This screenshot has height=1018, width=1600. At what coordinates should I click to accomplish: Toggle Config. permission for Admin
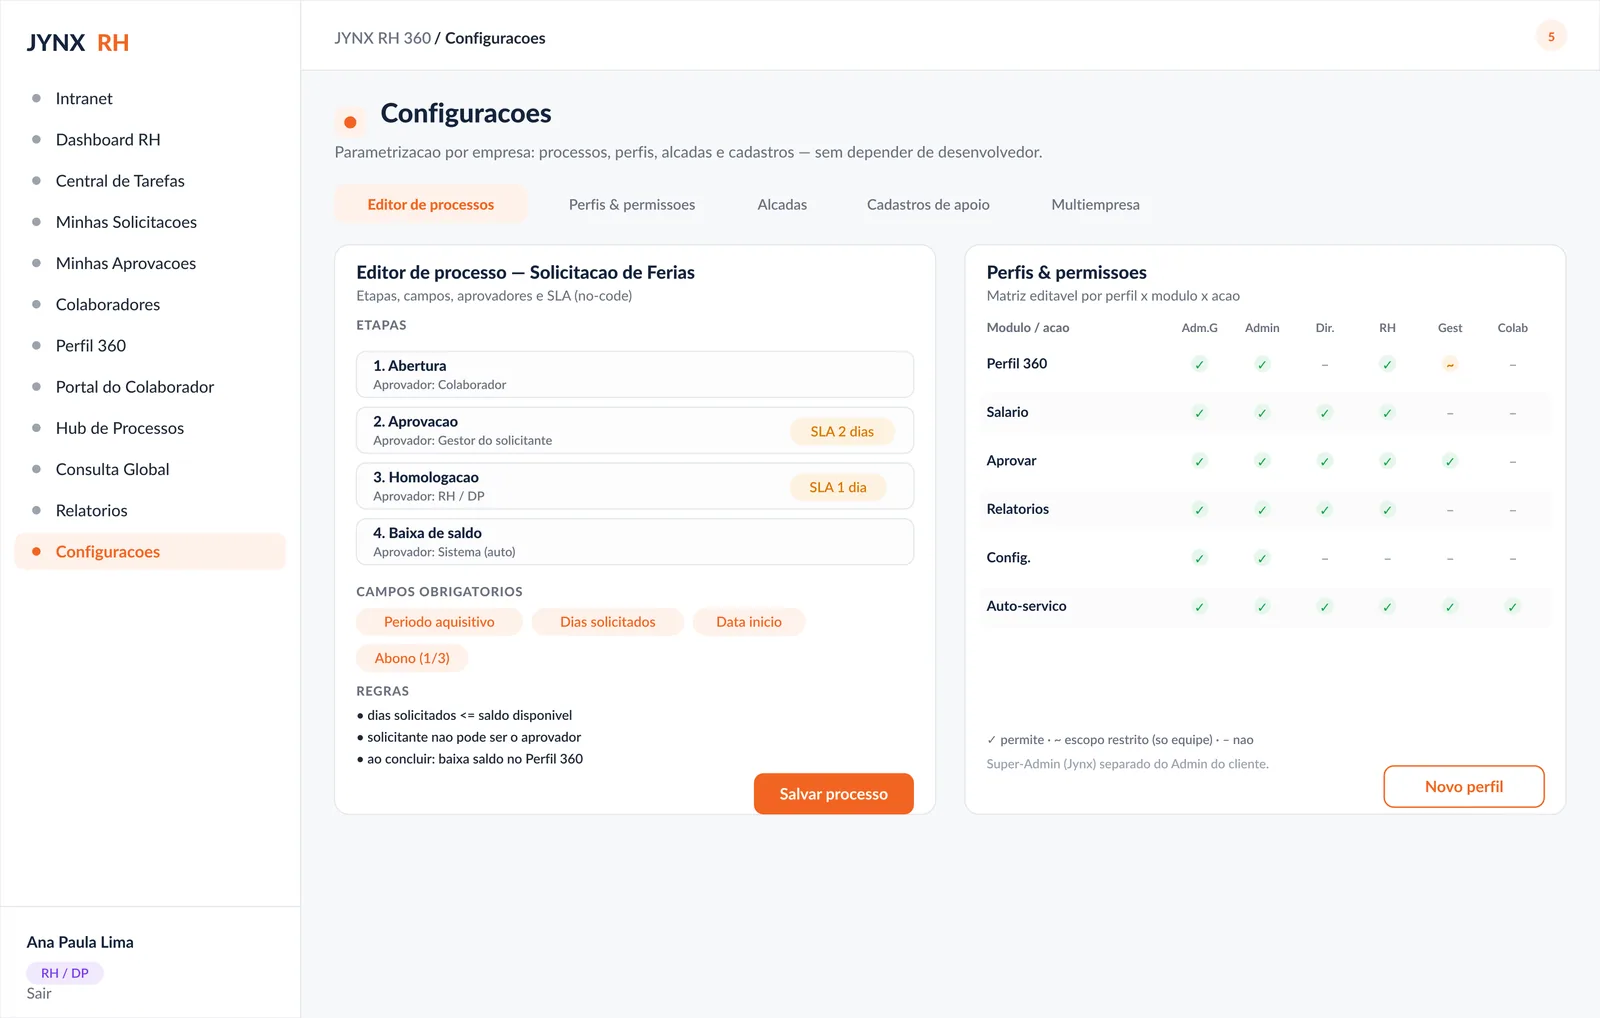click(x=1262, y=558)
